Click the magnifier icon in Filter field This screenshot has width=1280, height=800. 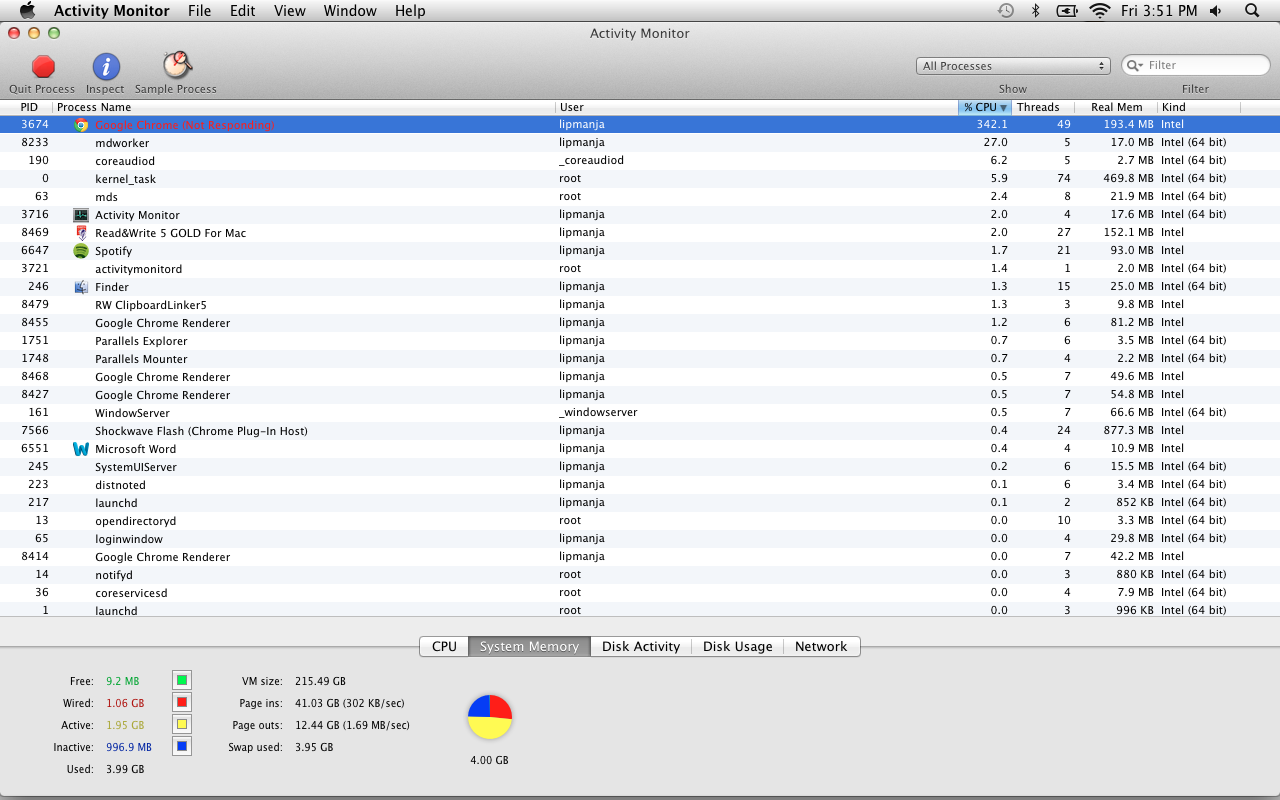coord(1135,65)
